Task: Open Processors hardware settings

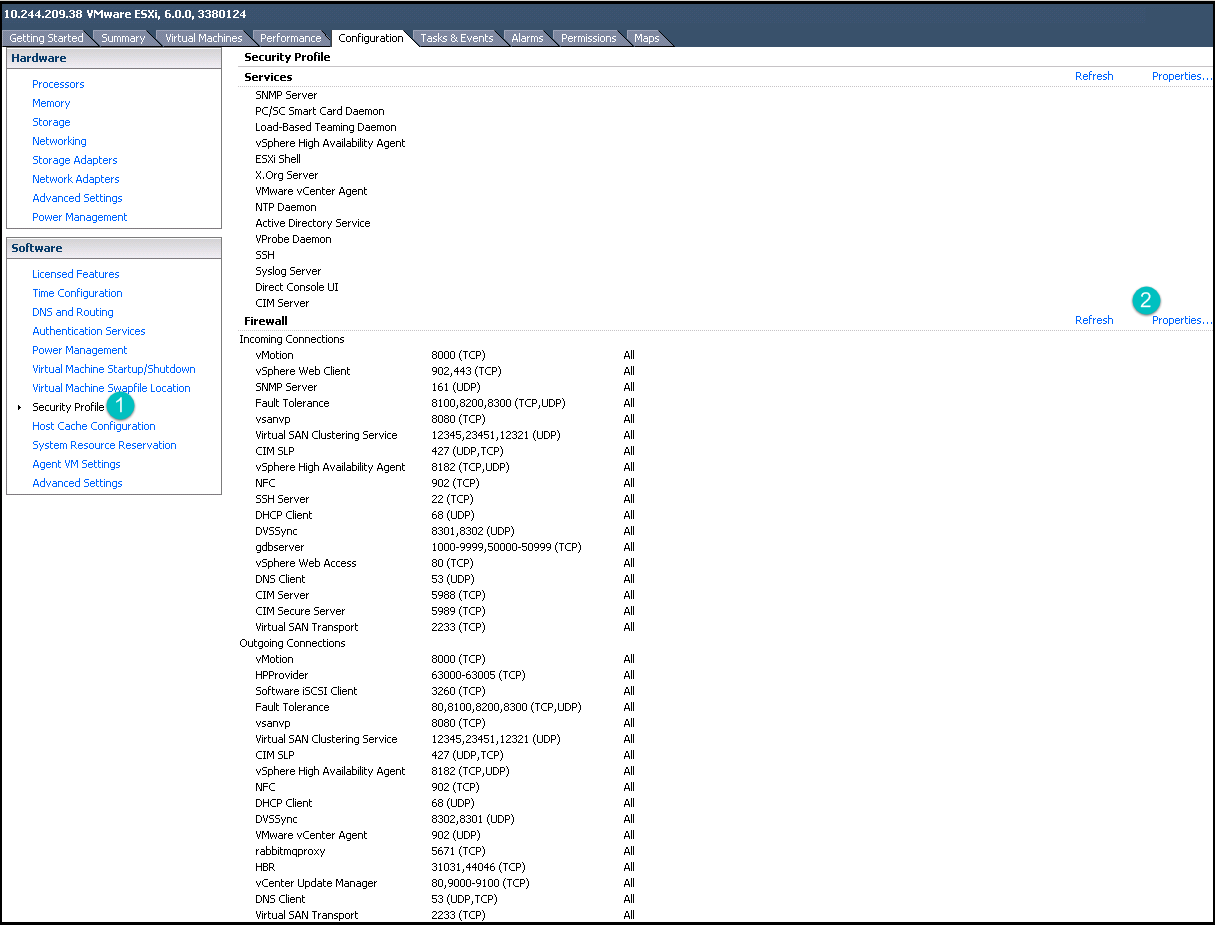Action: point(58,84)
